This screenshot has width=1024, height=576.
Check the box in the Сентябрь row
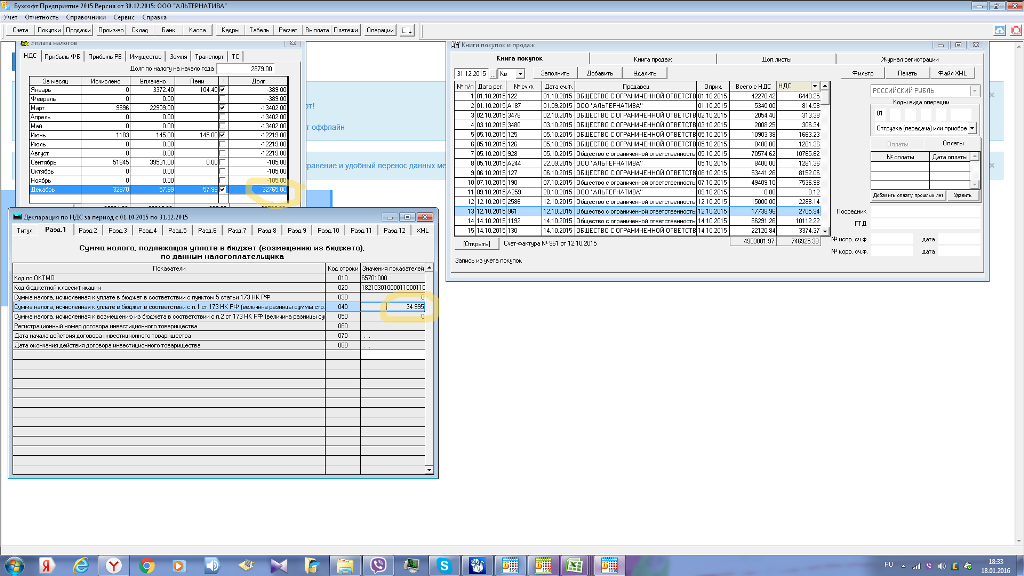(222, 162)
